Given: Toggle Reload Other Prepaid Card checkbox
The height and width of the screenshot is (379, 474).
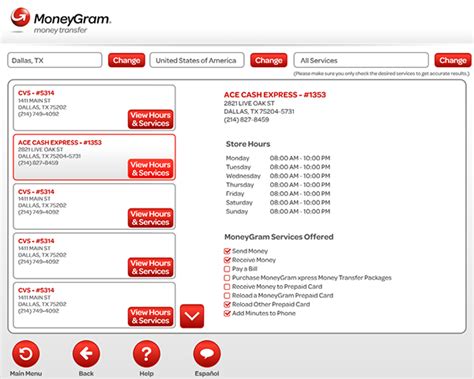Looking at the screenshot, I should click(227, 304).
